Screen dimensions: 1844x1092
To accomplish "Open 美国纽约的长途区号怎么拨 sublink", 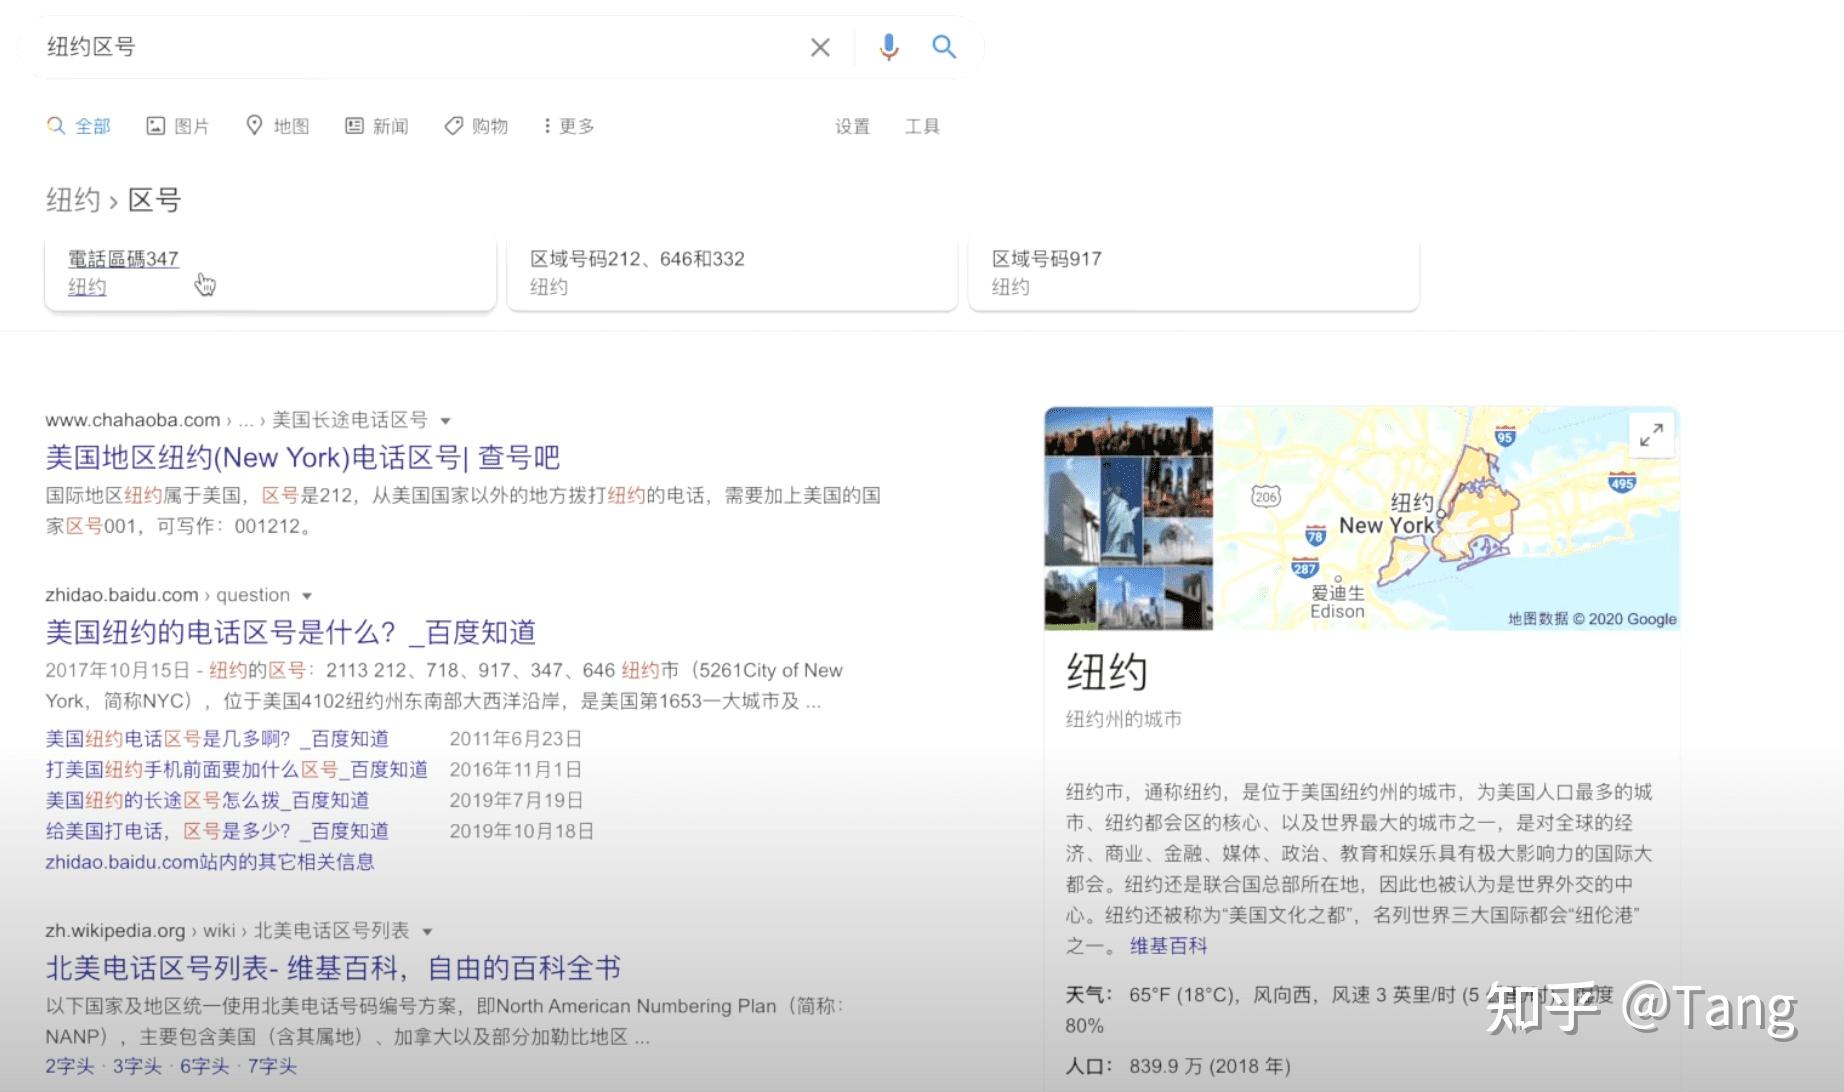I will point(207,800).
